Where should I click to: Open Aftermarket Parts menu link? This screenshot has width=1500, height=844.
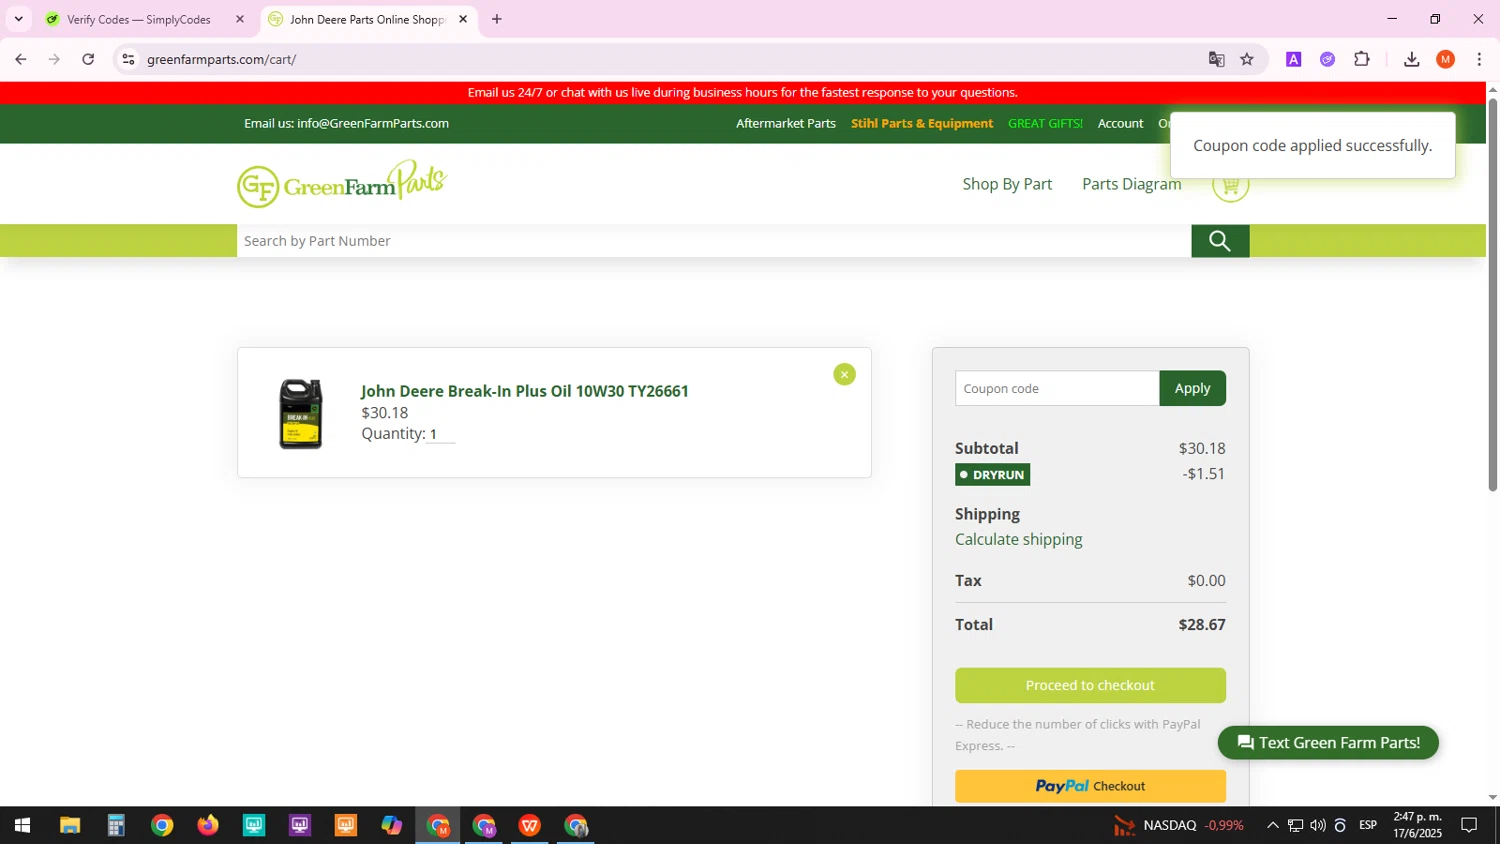click(x=786, y=123)
